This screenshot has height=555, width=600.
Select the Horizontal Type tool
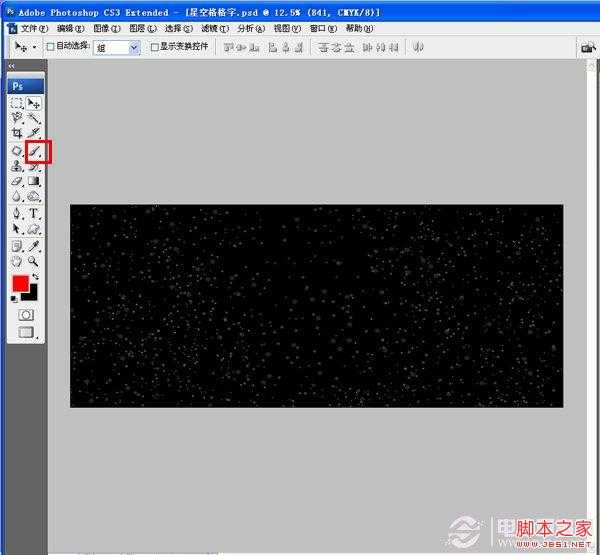pyautogui.click(x=35, y=213)
